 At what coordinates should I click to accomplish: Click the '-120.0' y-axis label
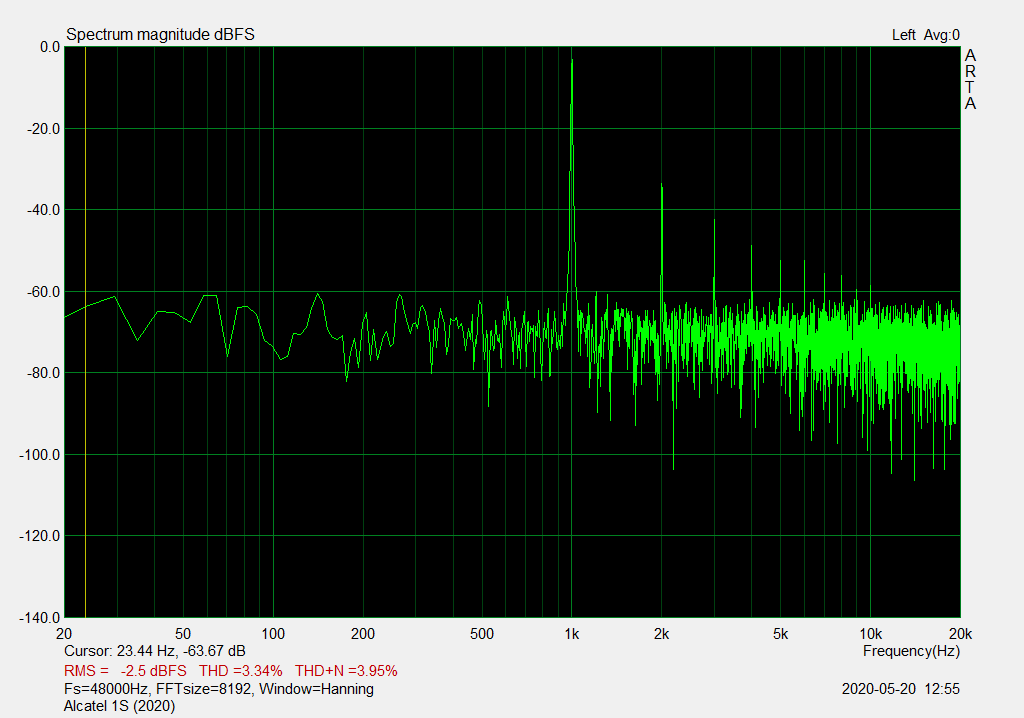point(40,536)
